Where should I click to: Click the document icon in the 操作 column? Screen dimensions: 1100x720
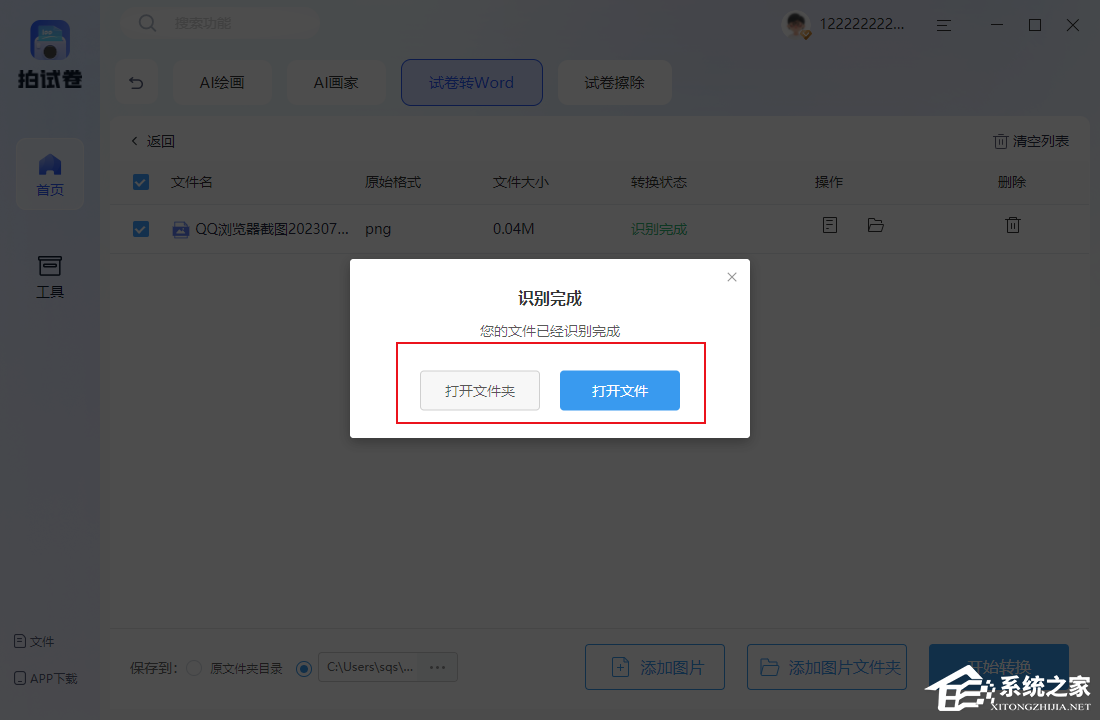tap(829, 225)
